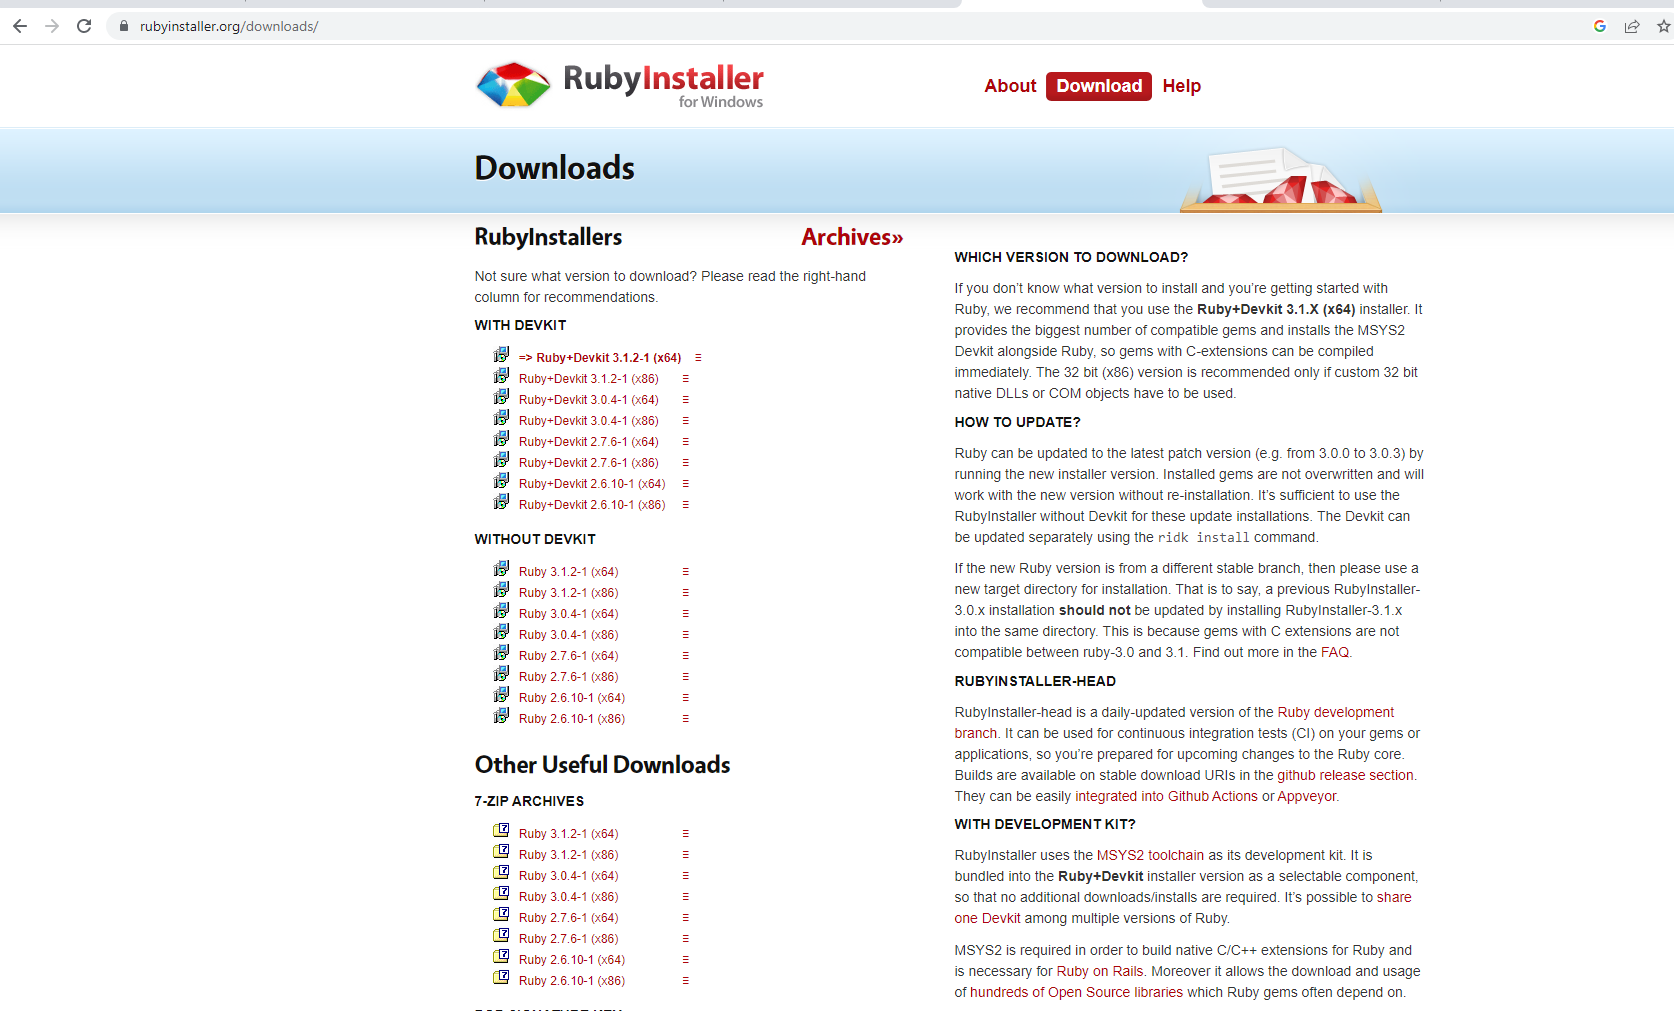The height and width of the screenshot is (1011, 1674).
Task: Click the page reload icon
Action: [x=84, y=26]
